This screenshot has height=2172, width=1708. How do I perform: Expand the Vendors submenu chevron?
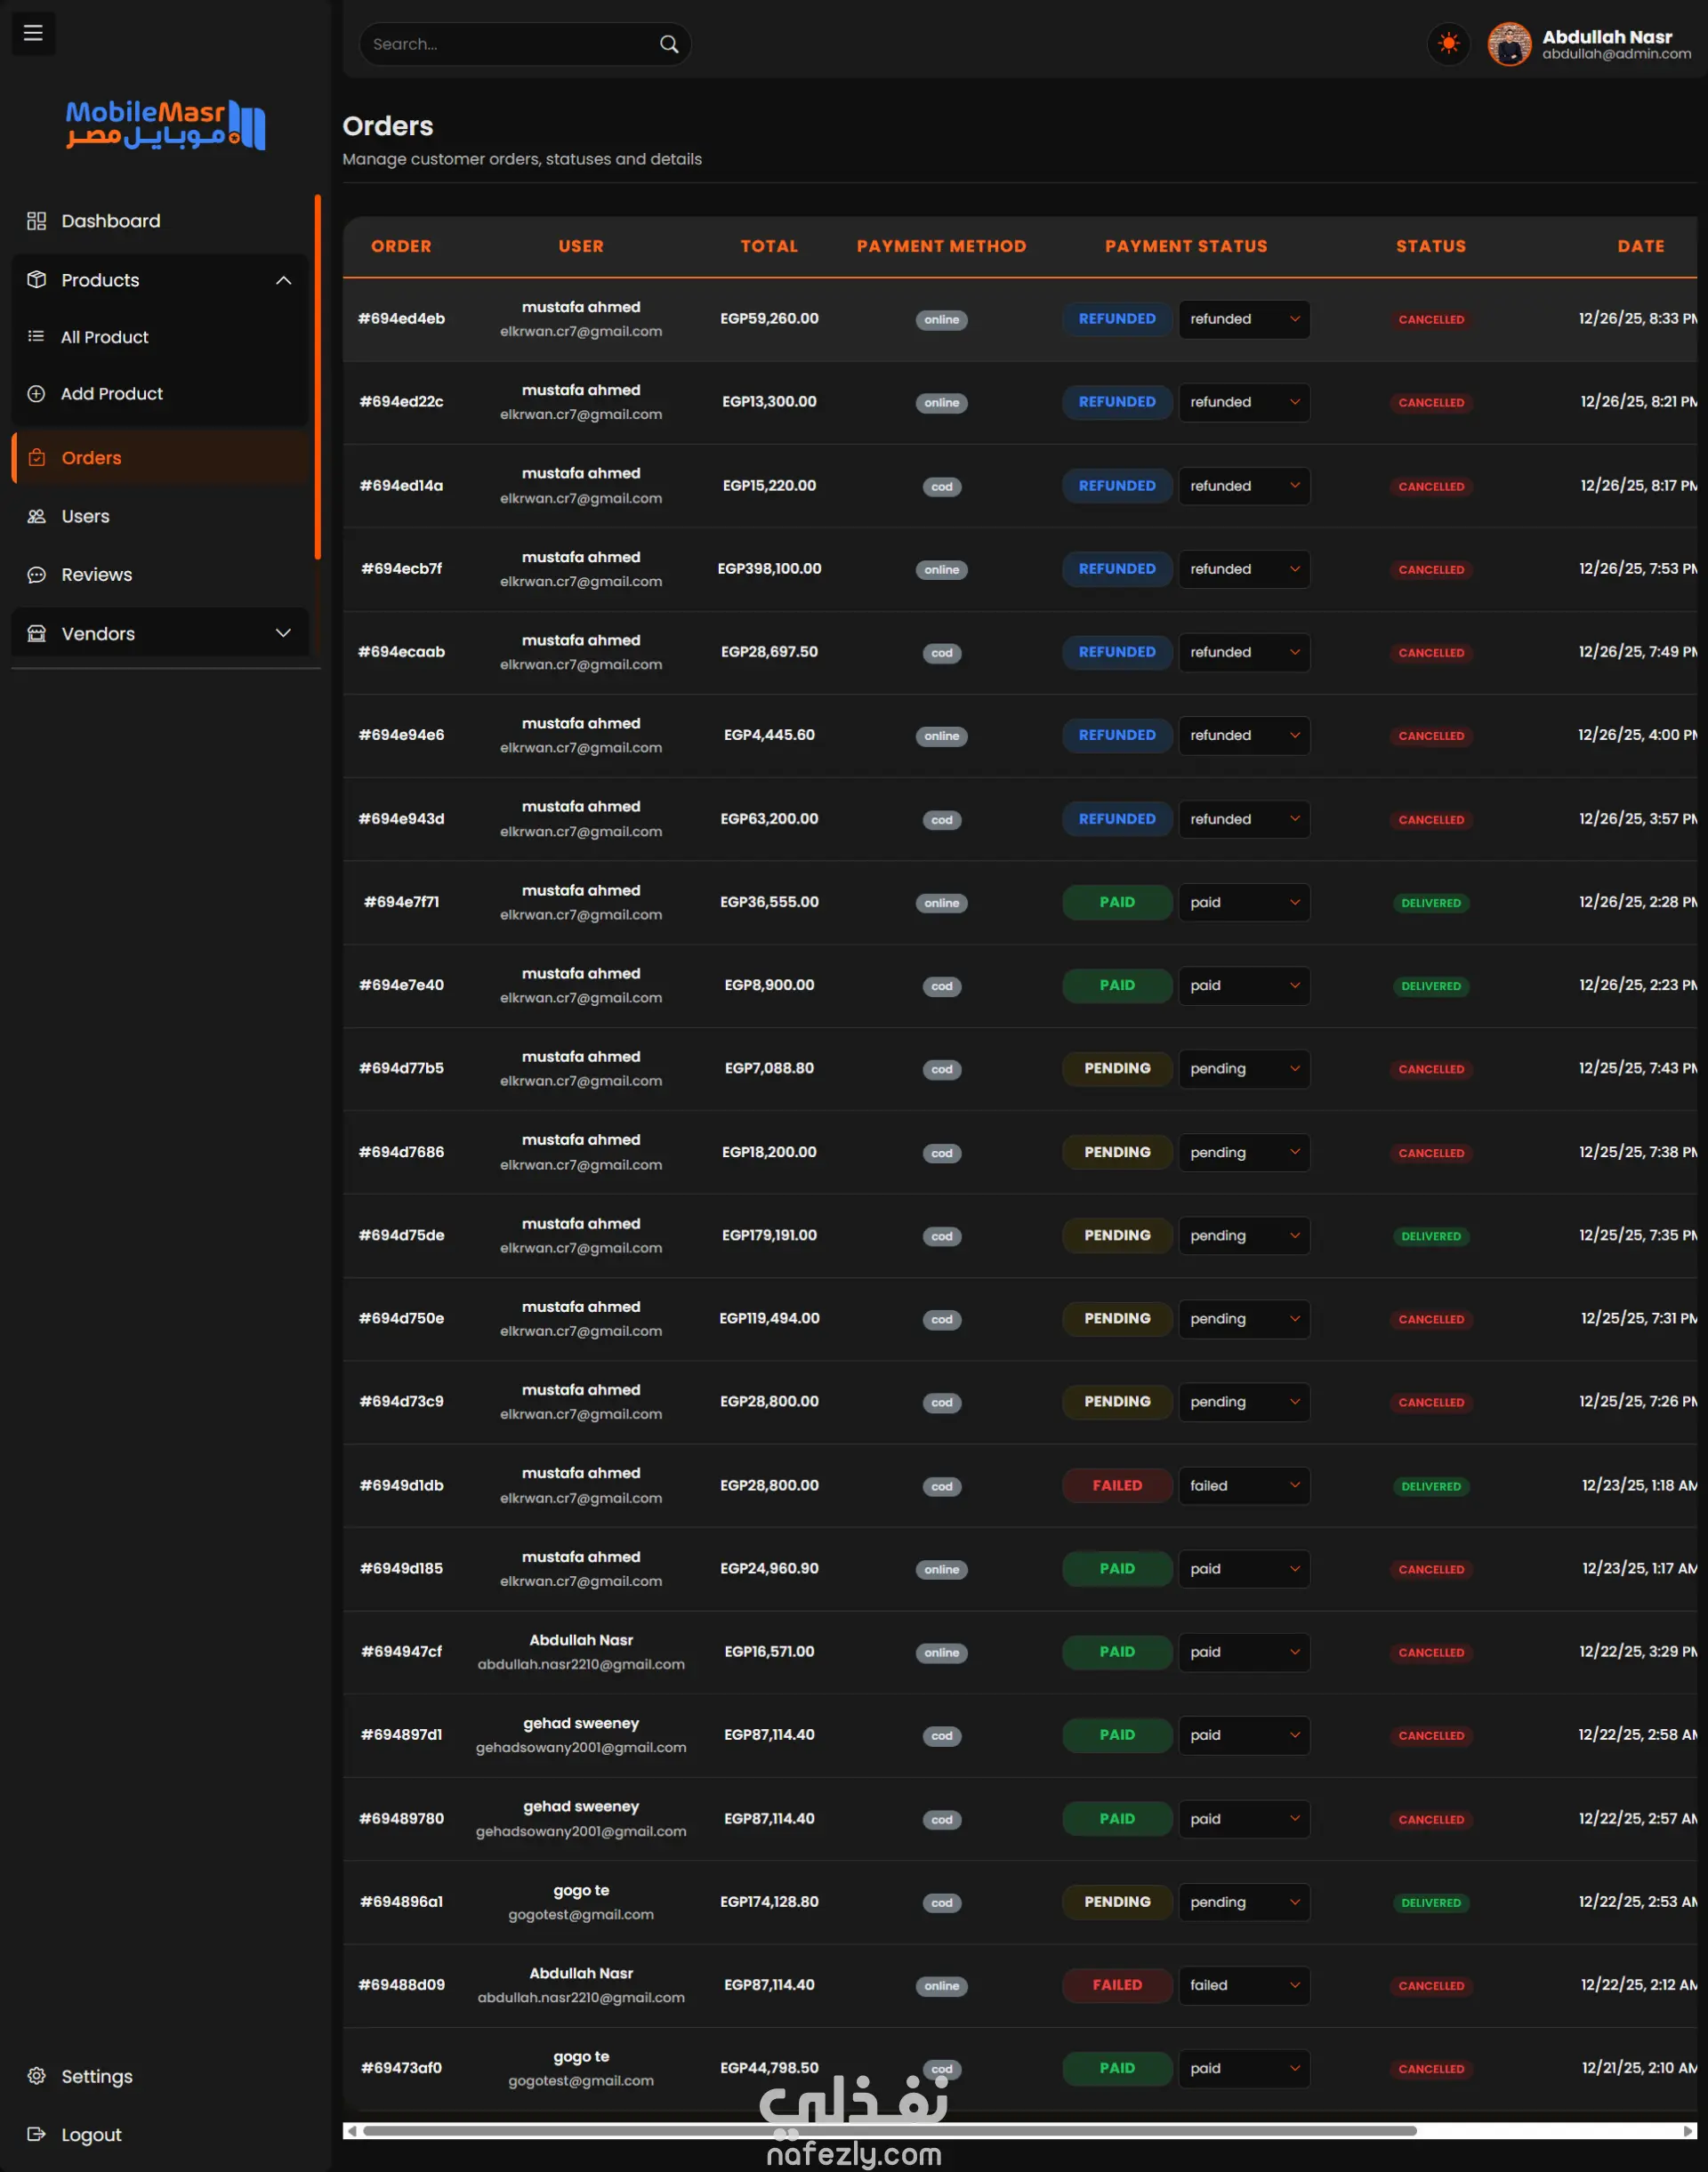(283, 633)
